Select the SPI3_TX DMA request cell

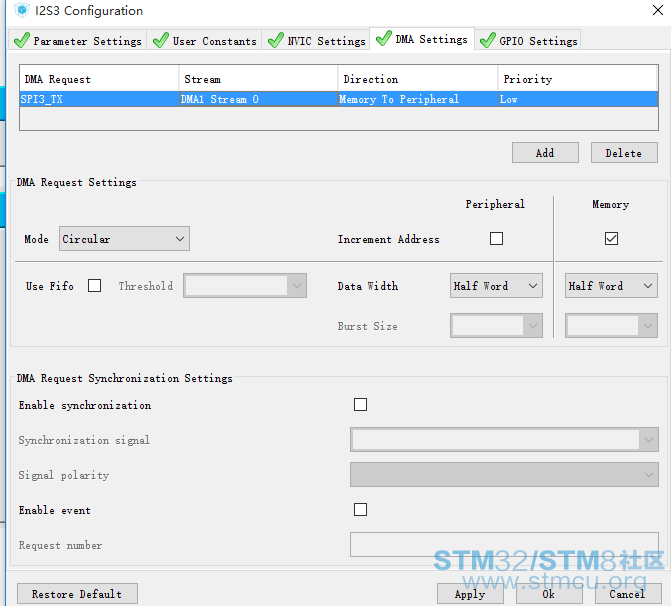coord(99,99)
